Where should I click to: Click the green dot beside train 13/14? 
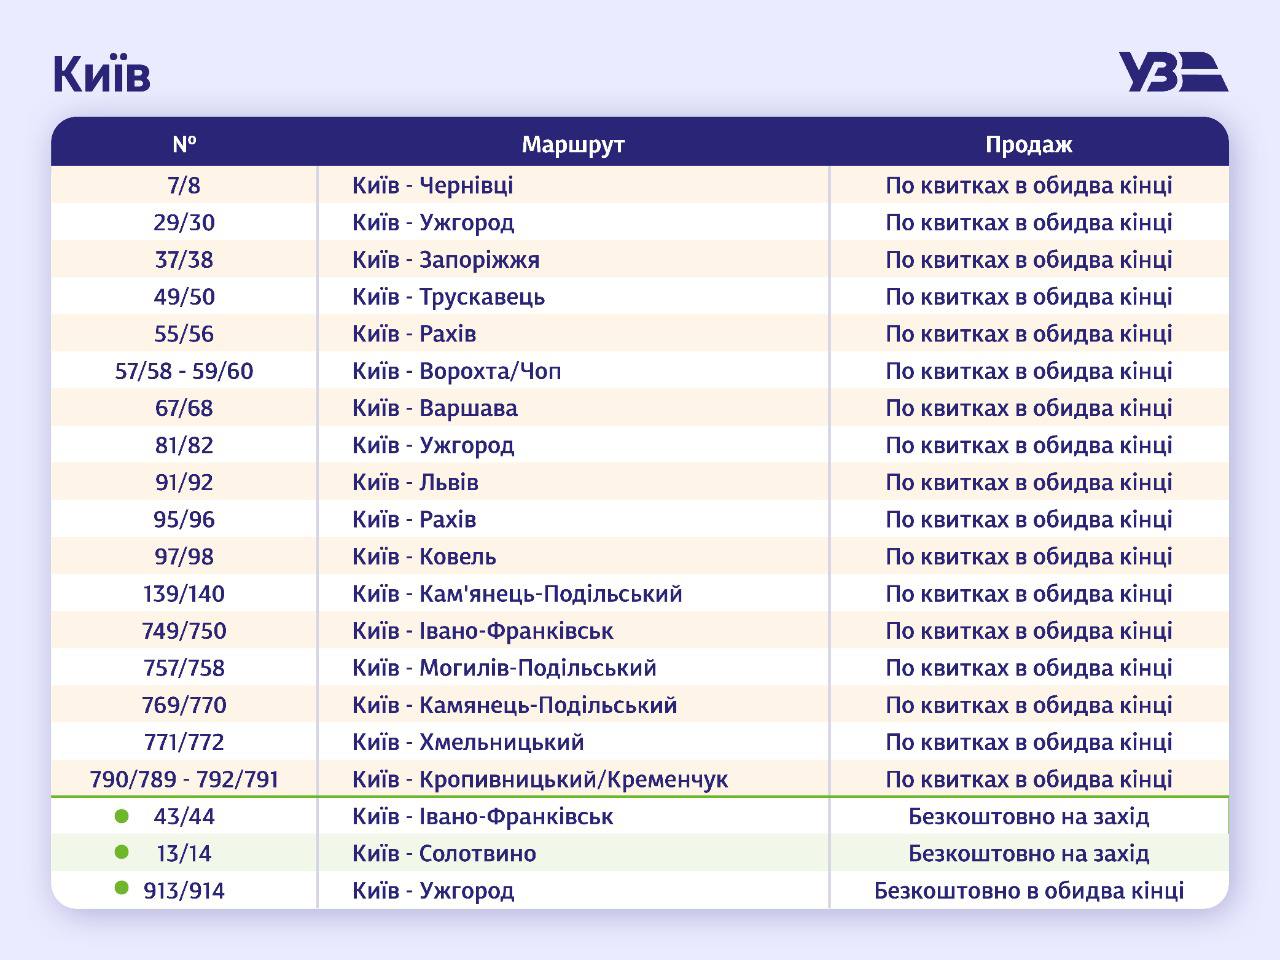pos(122,852)
